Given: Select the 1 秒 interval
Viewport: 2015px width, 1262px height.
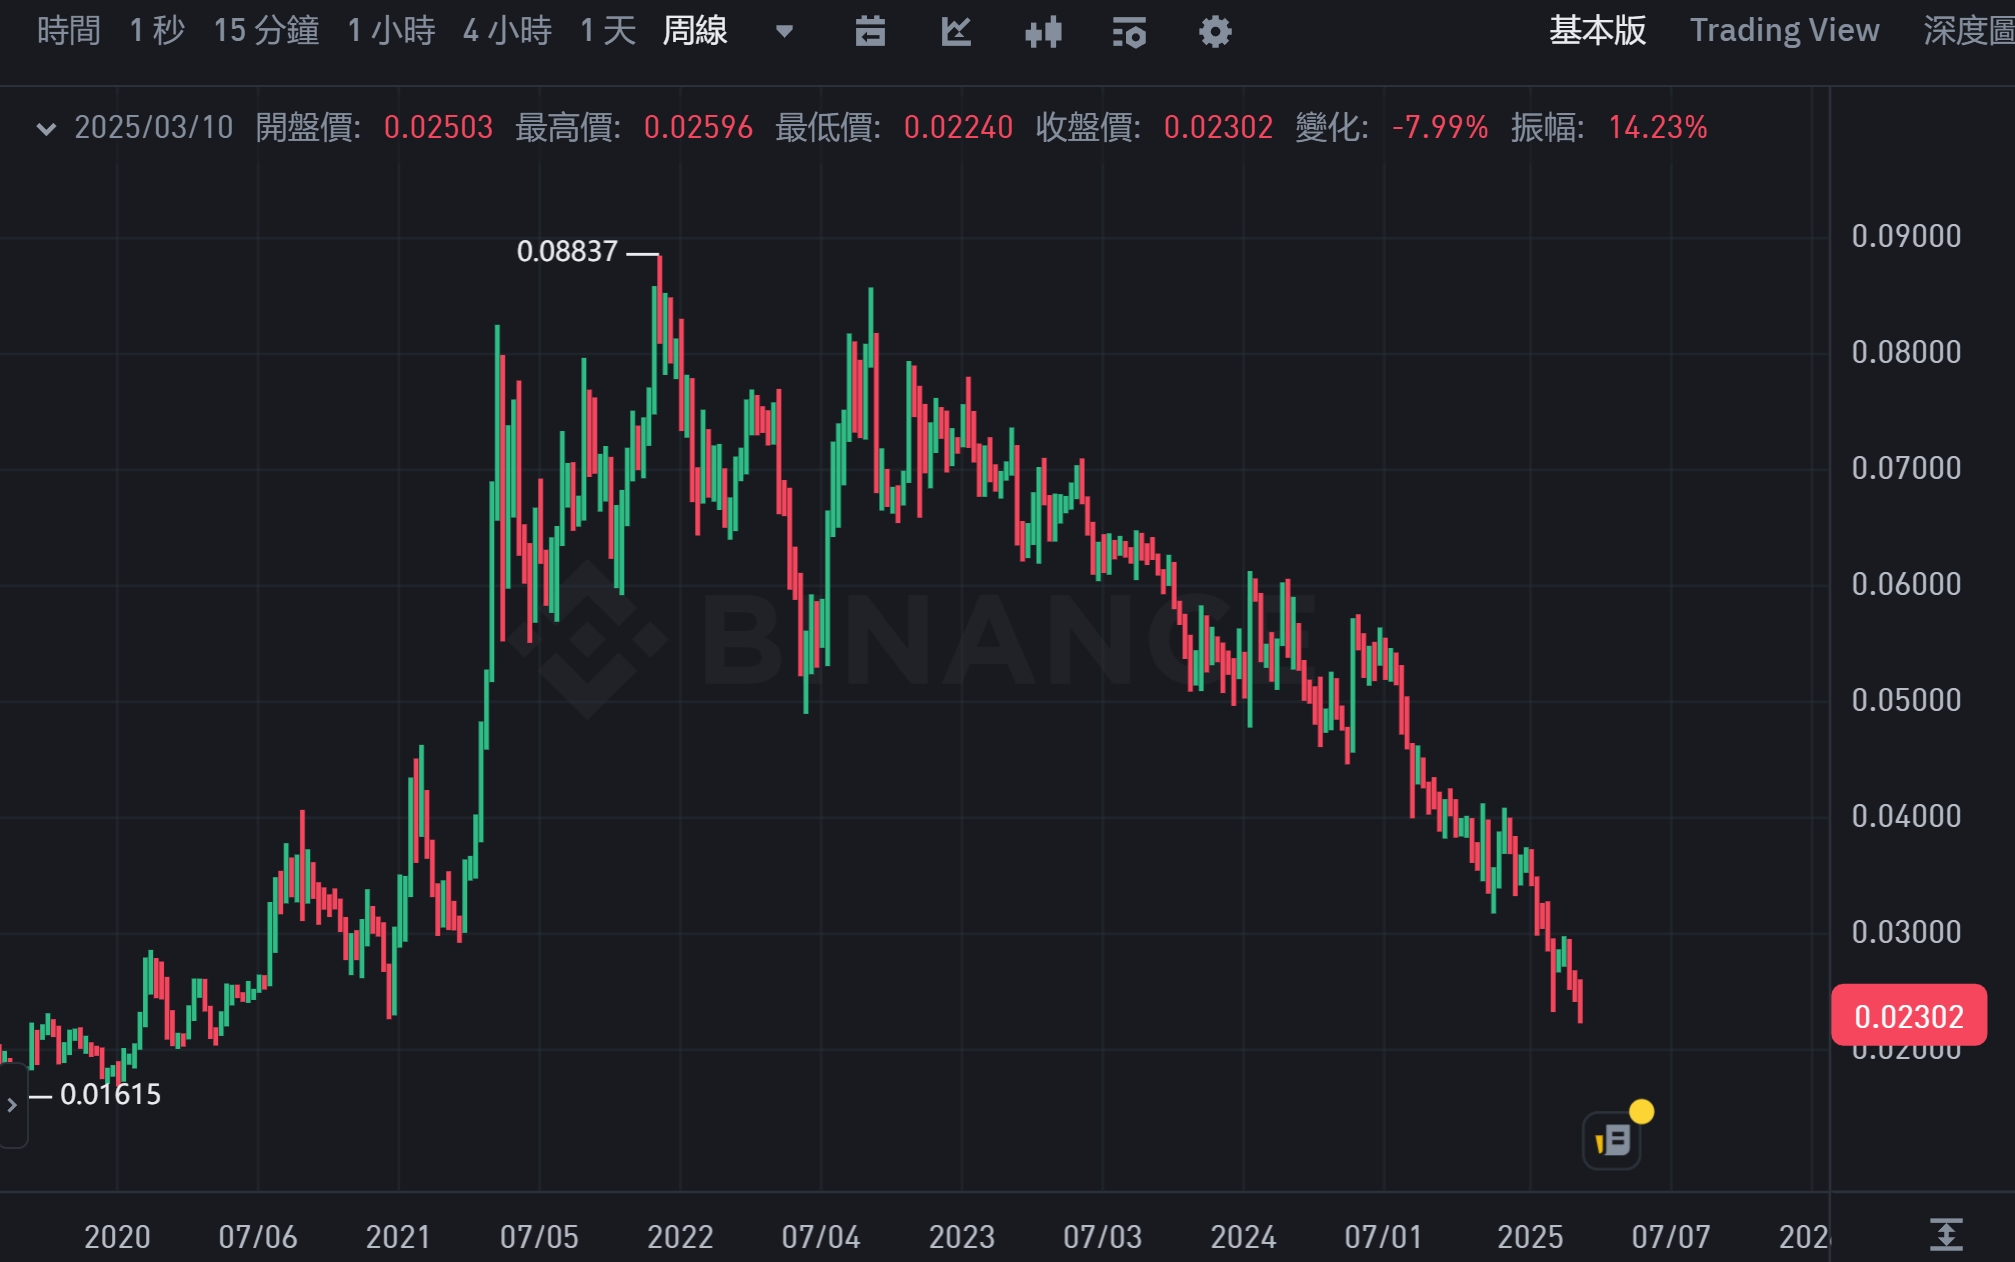Looking at the screenshot, I should (x=157, y=30).
